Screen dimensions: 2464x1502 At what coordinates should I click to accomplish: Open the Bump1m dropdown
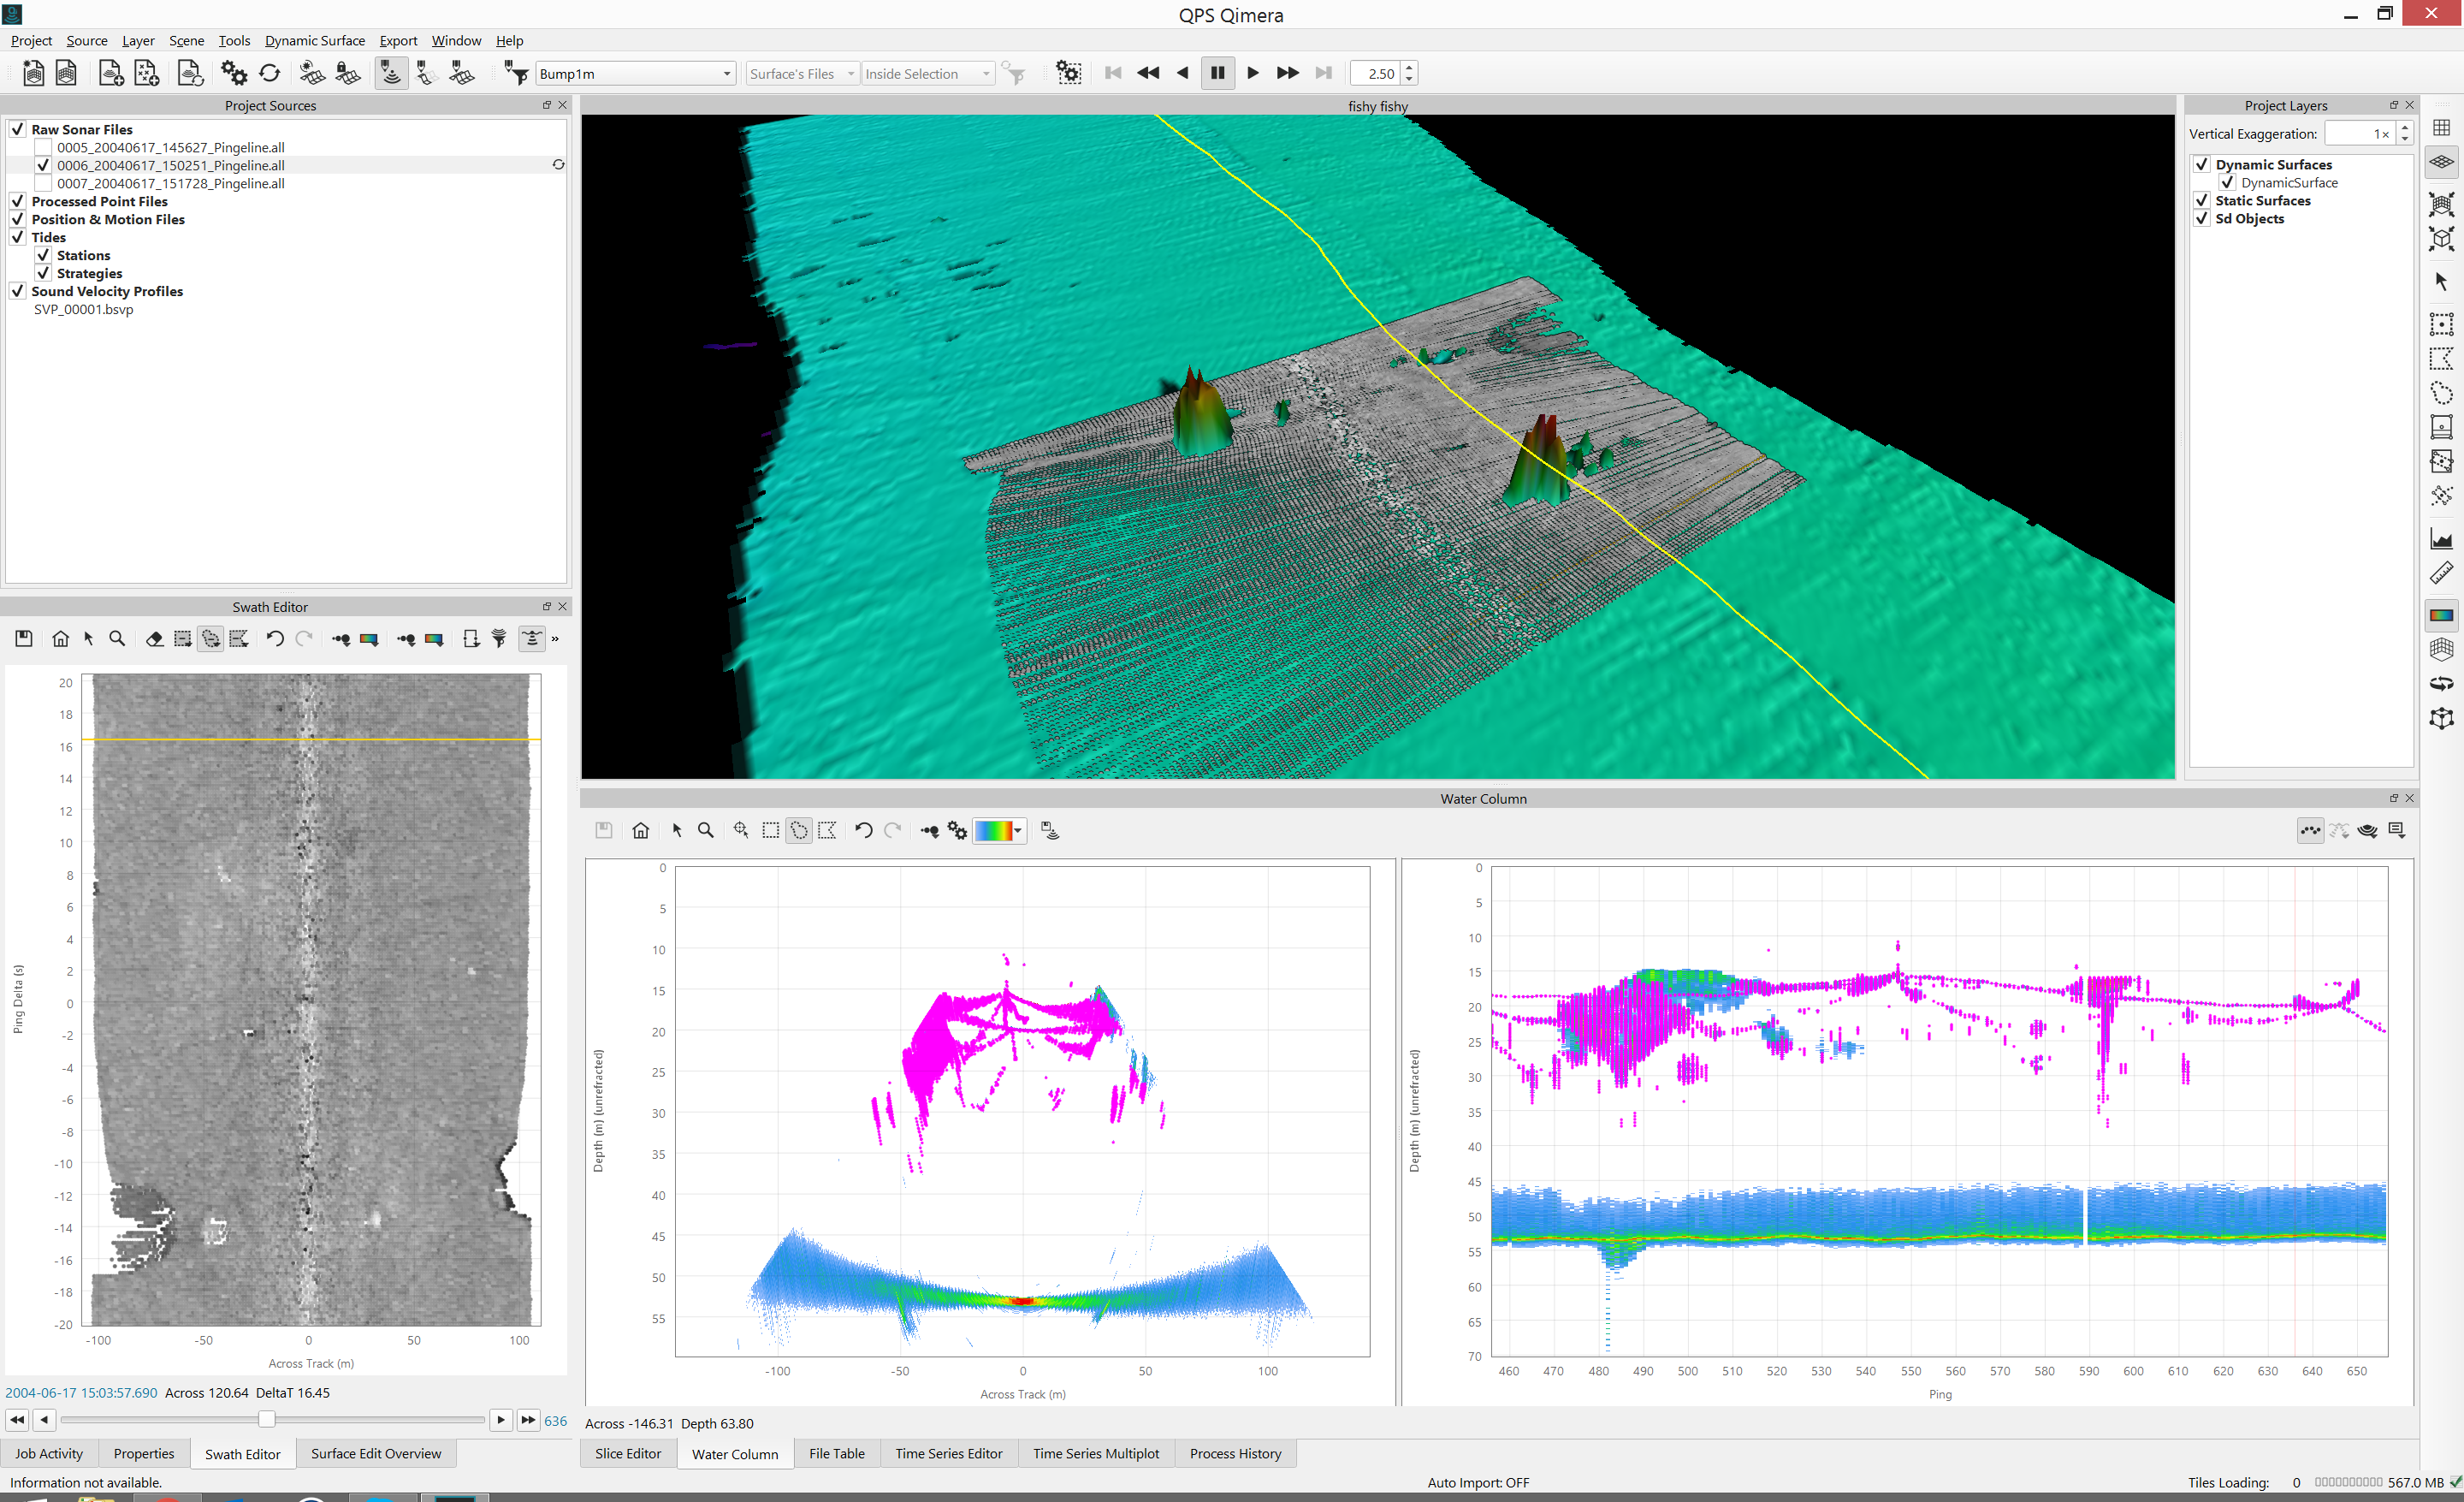pos(727,74)
